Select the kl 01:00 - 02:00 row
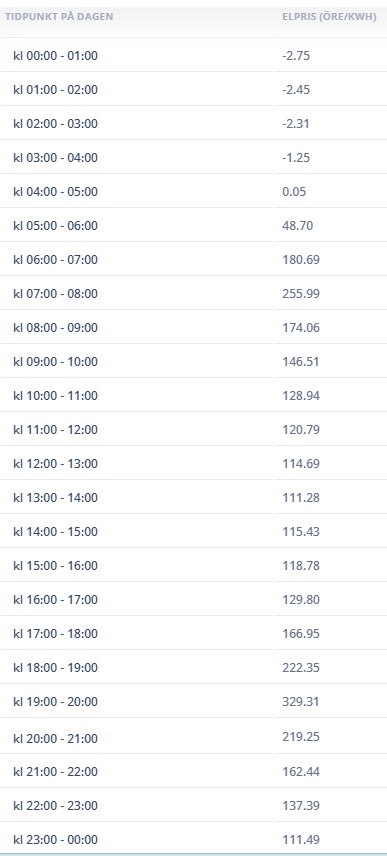The image size is (387, 856). tap(193, 89)
